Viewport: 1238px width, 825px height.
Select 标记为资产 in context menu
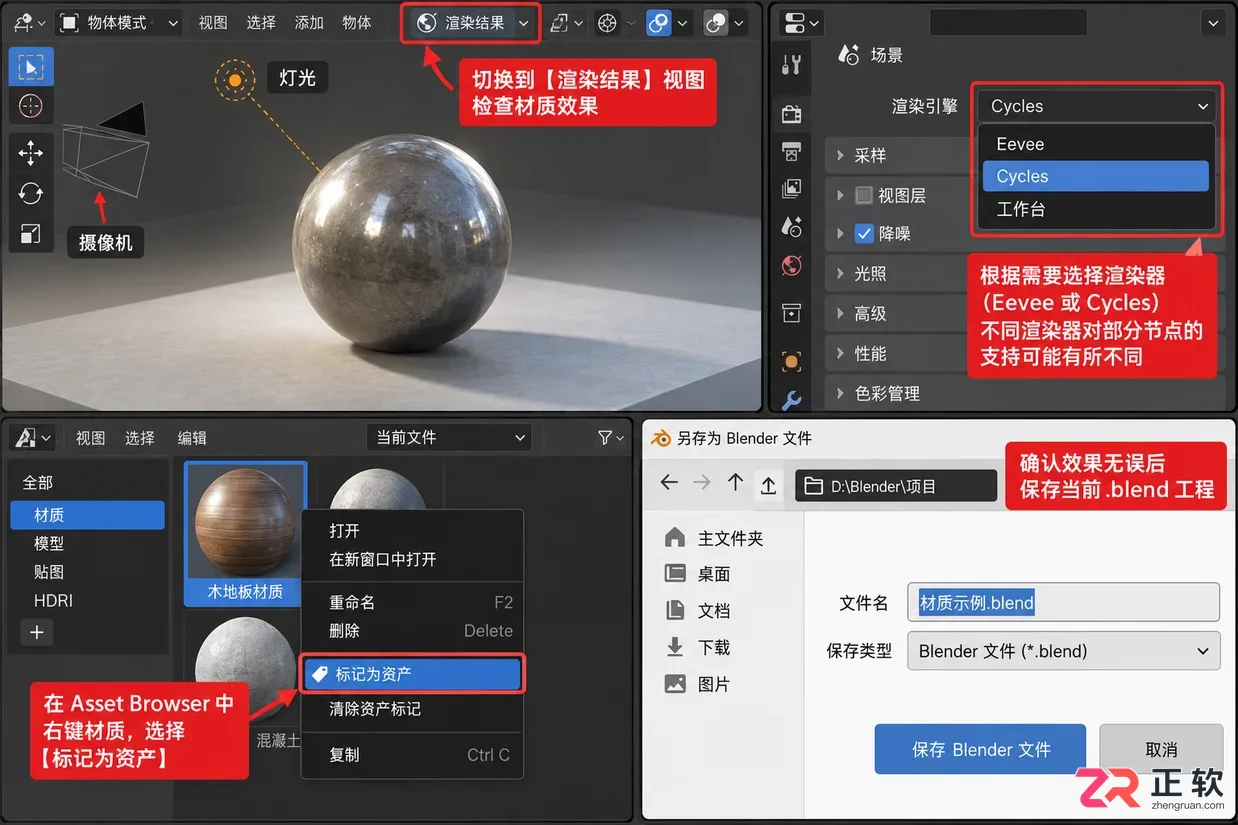tap(411, 674)
